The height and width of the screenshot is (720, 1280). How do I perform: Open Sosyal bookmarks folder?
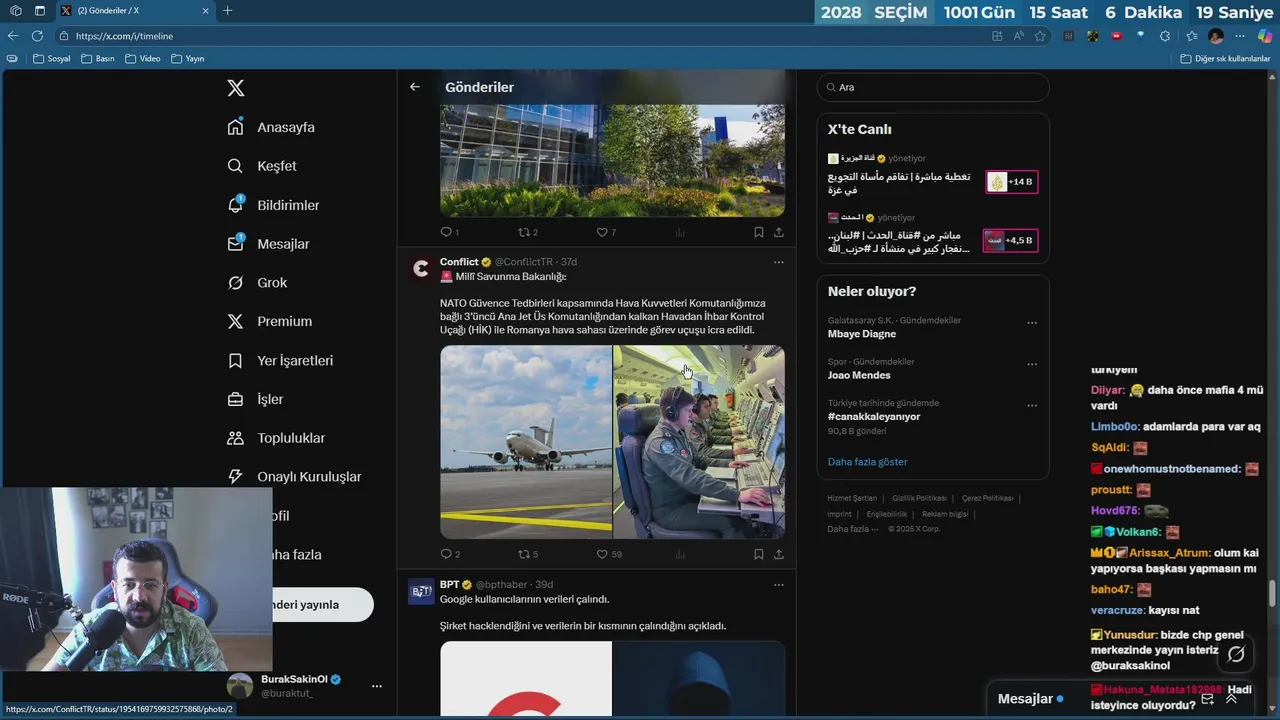52,58
